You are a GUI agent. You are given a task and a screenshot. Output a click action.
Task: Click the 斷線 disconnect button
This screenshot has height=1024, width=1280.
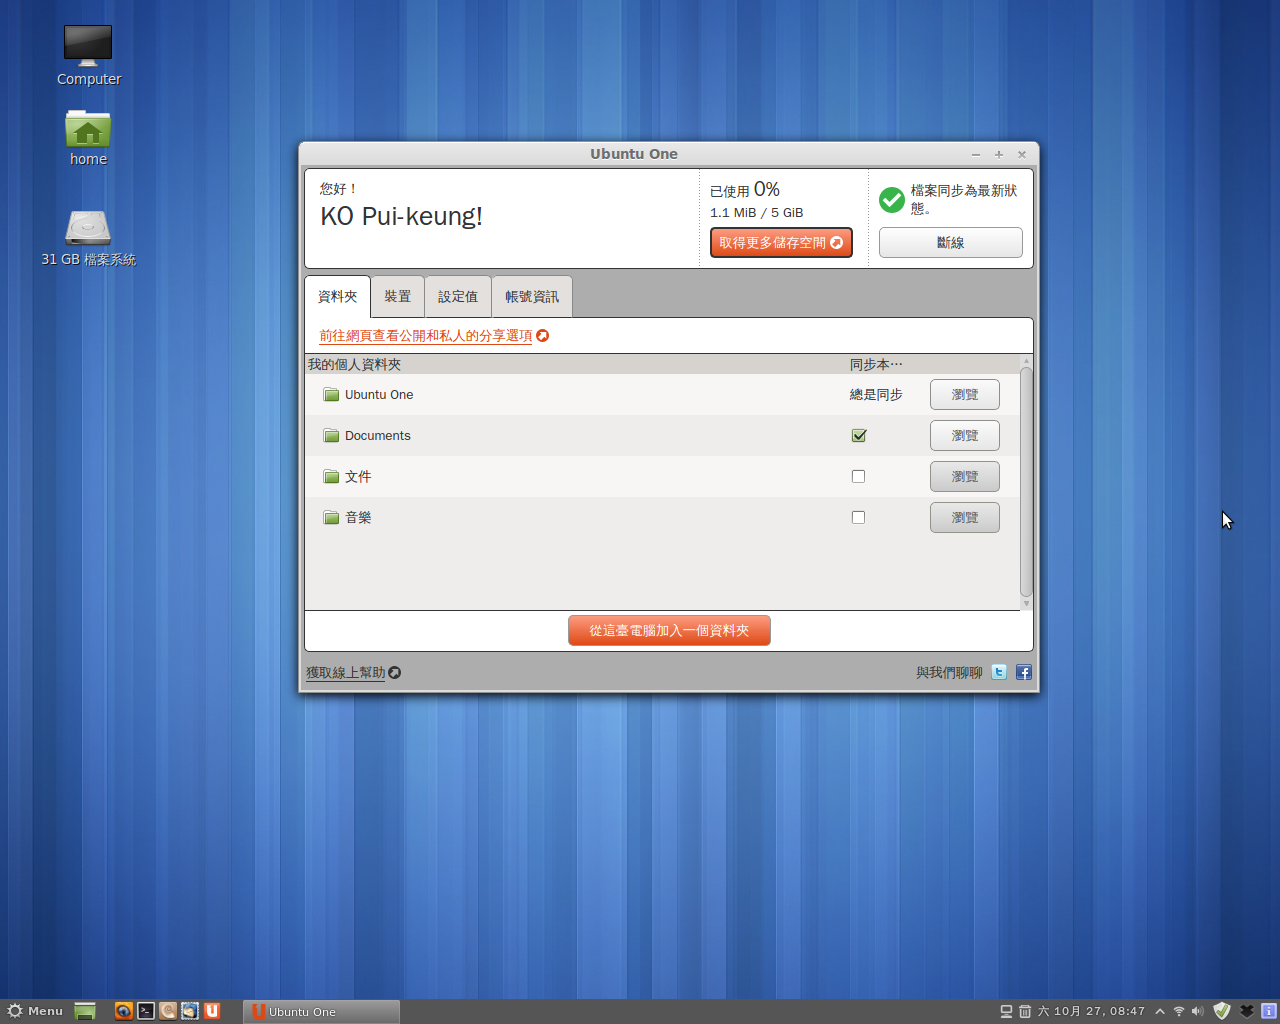click(x=950, y=243)
